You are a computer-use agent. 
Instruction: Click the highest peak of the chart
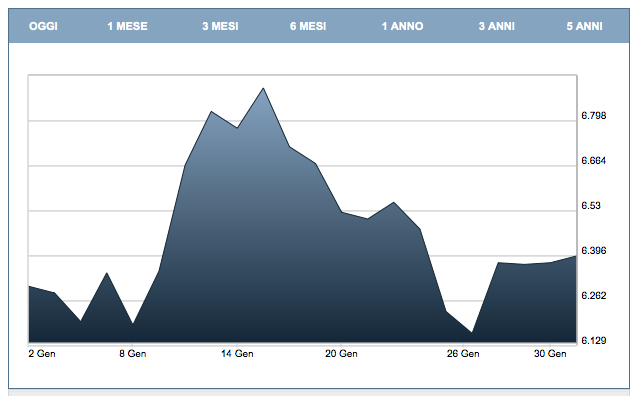tap(263, 88)
